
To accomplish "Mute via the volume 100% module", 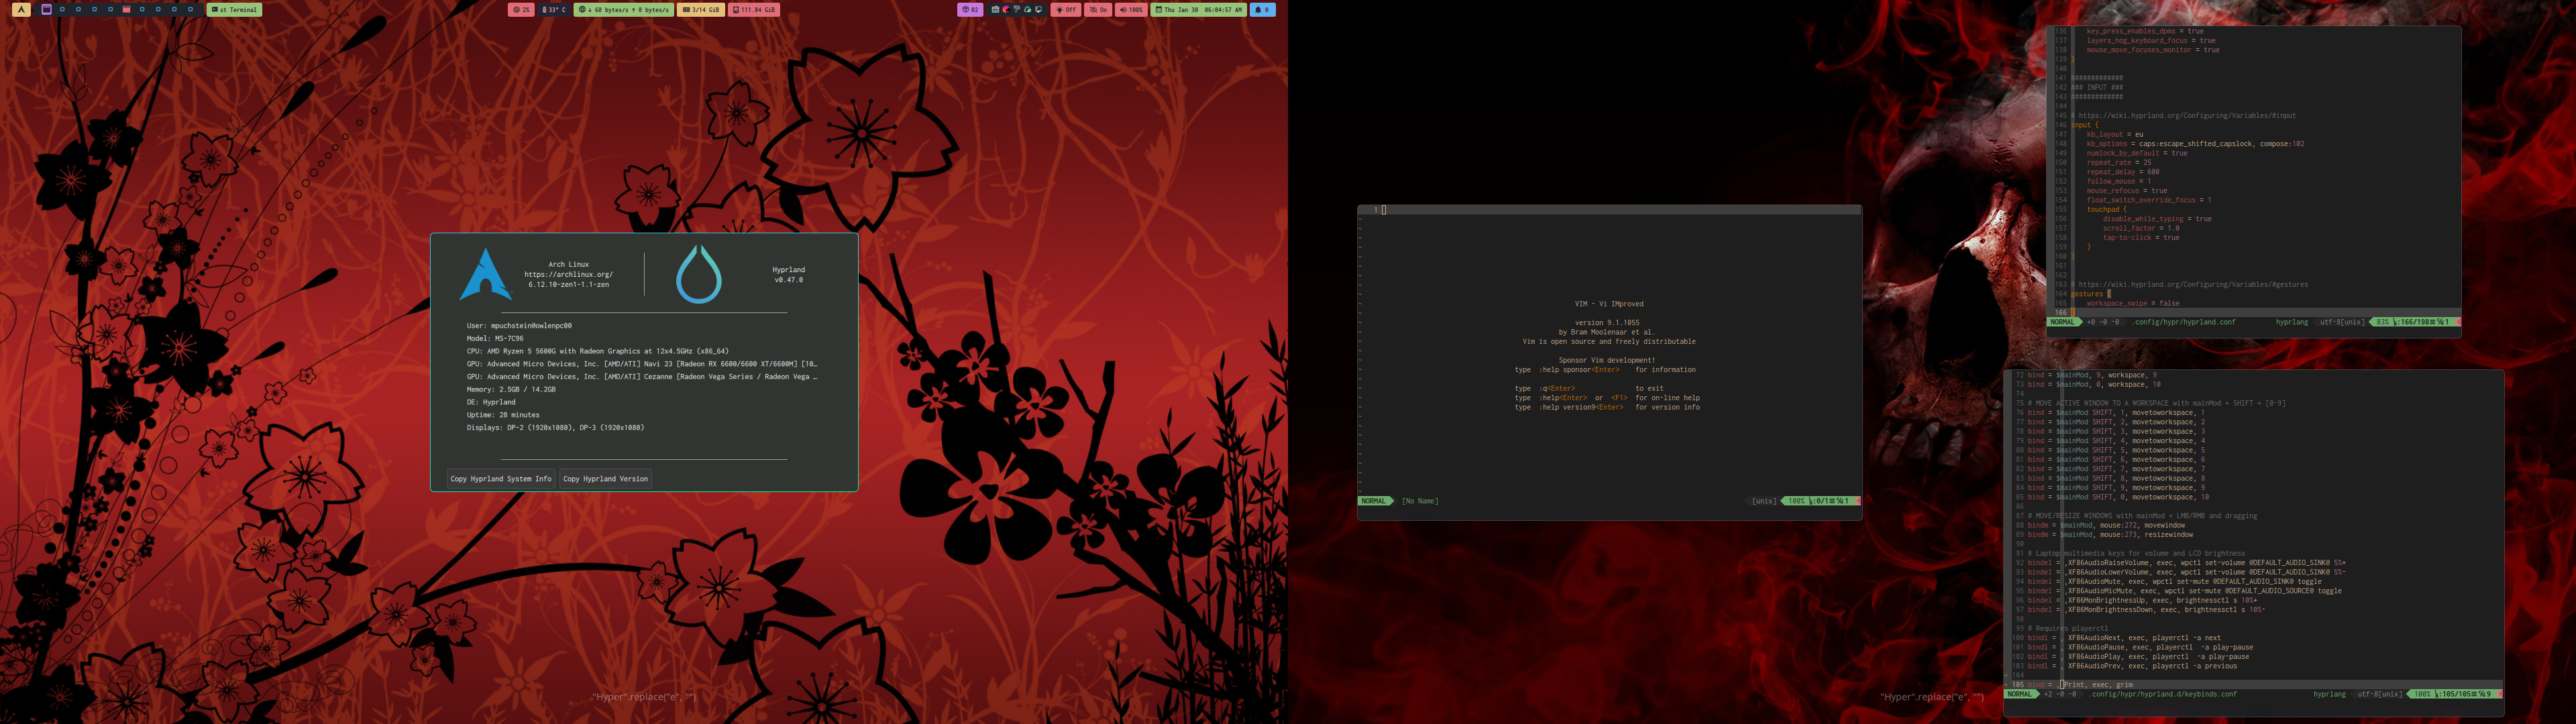I will (1131, 10).
